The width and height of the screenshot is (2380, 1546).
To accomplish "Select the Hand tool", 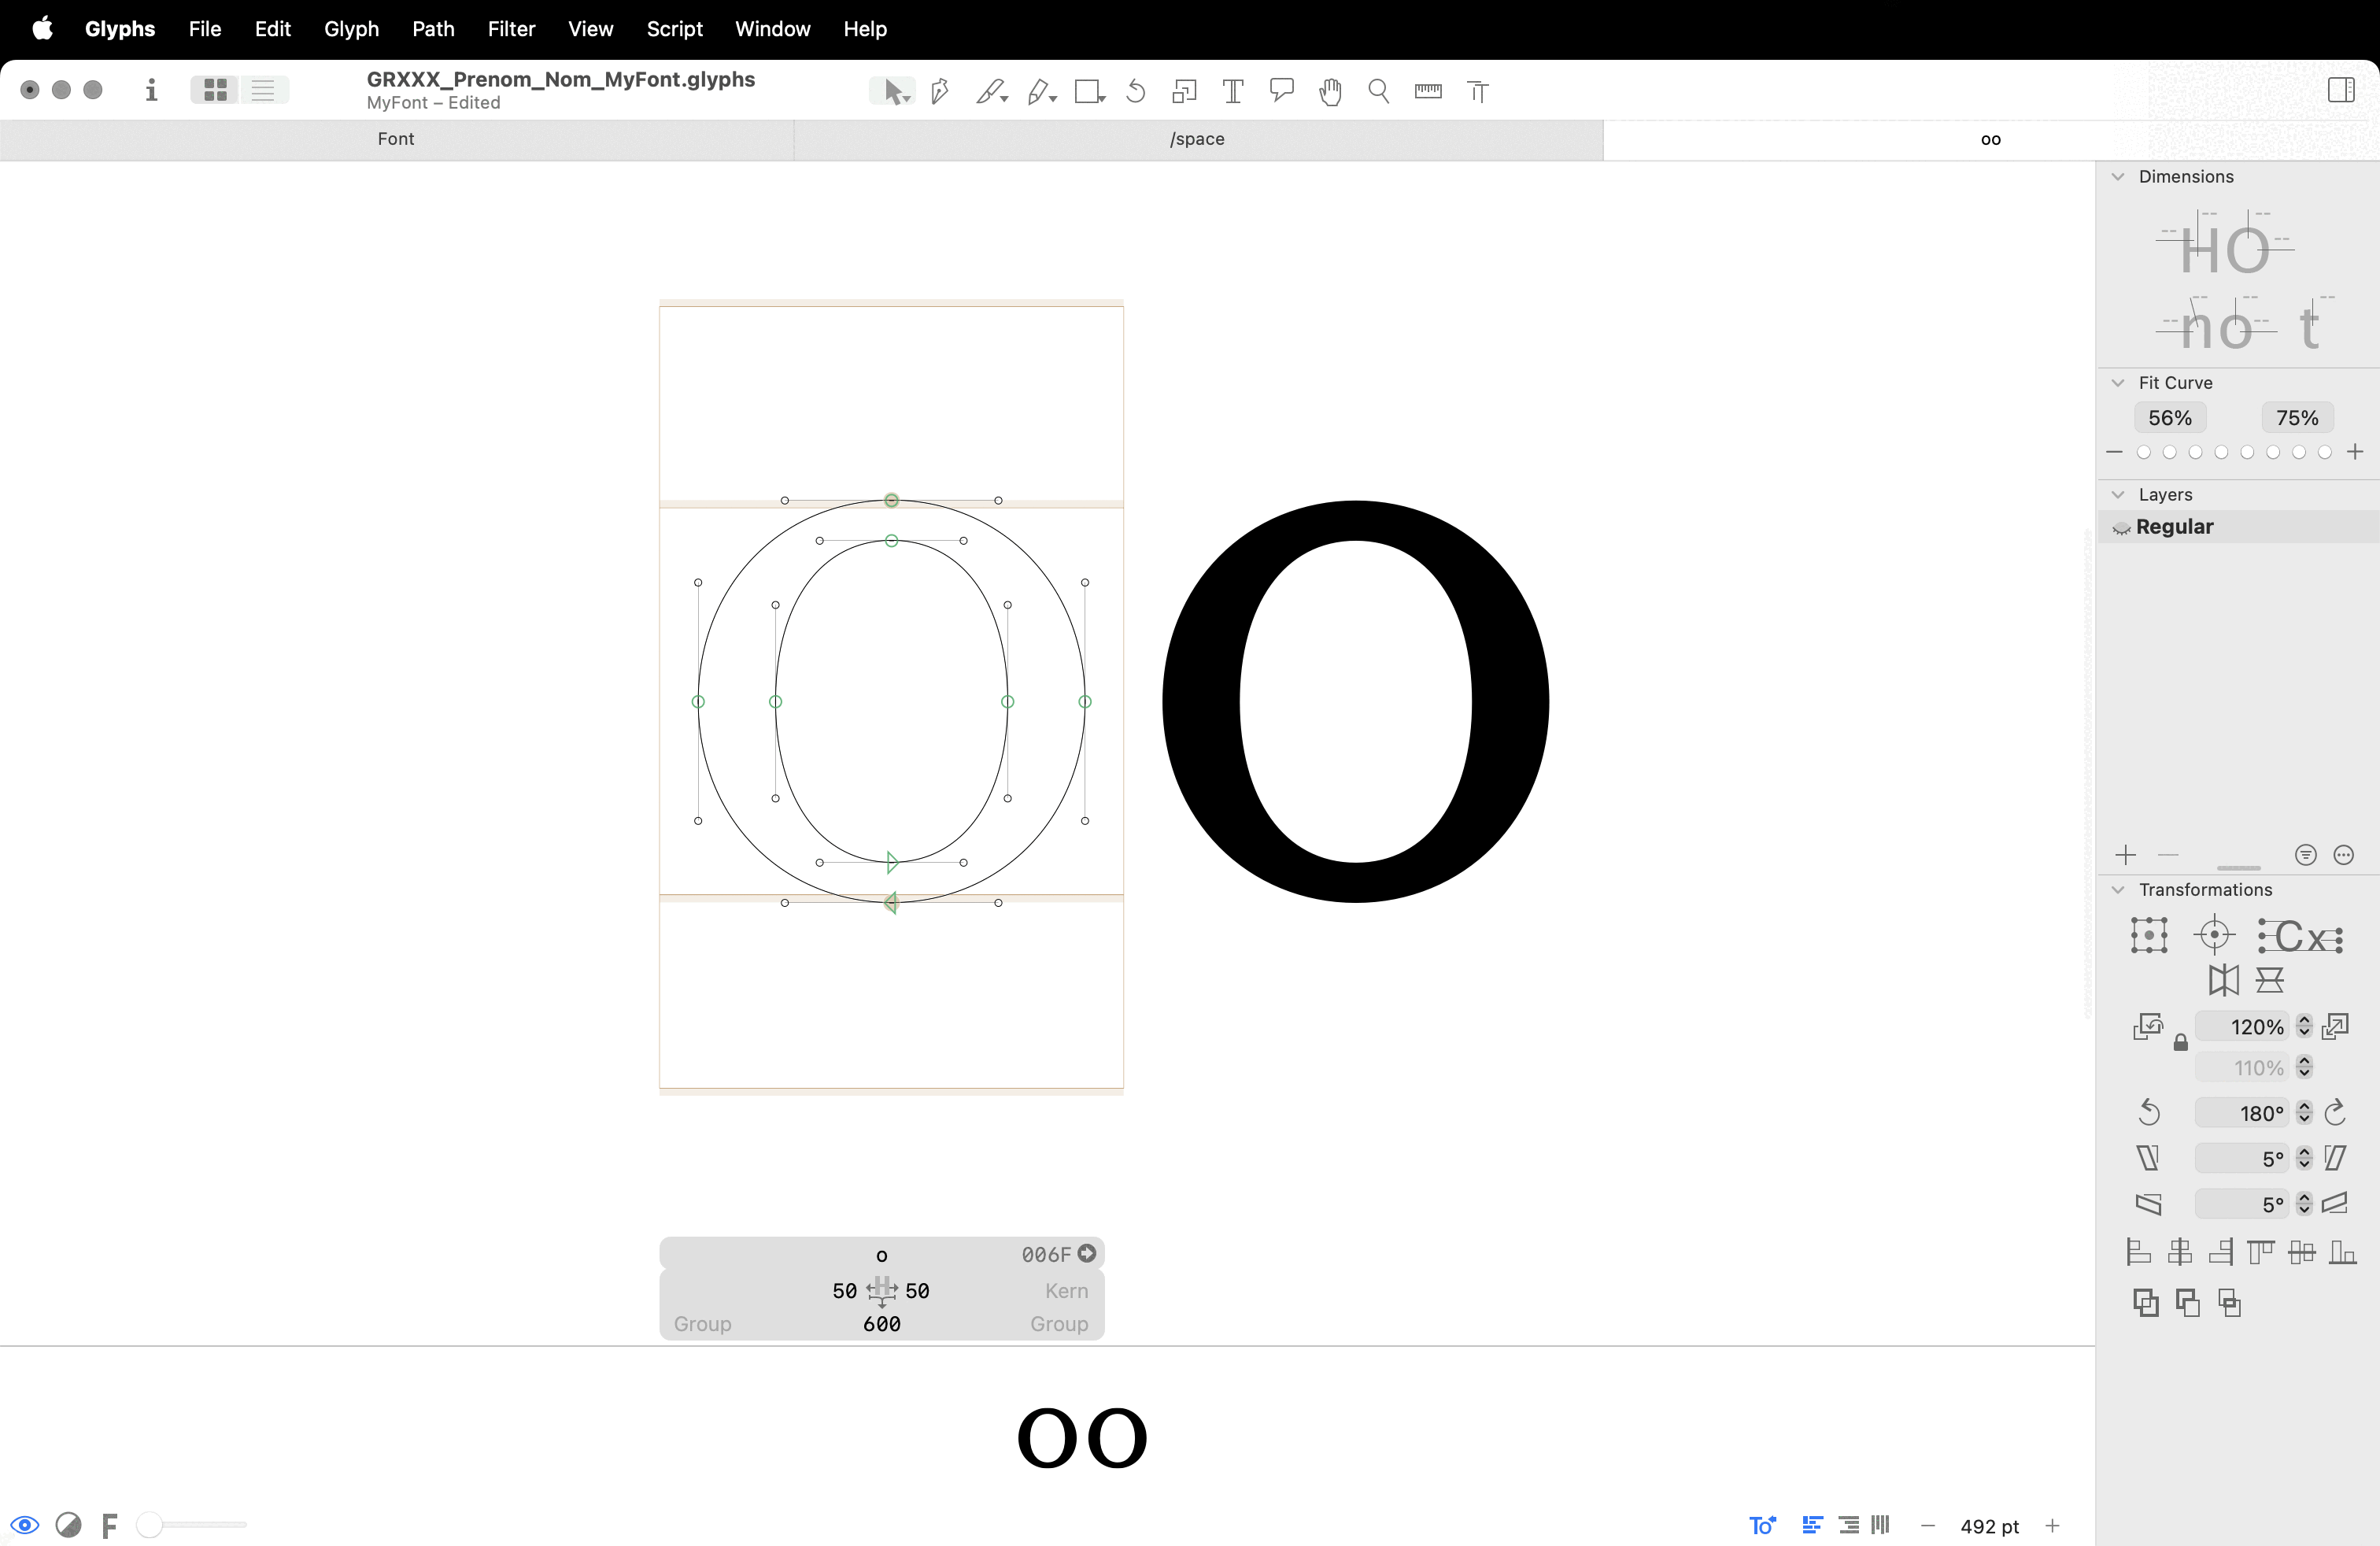I will pyautogui.click(x=1329, y=92).
